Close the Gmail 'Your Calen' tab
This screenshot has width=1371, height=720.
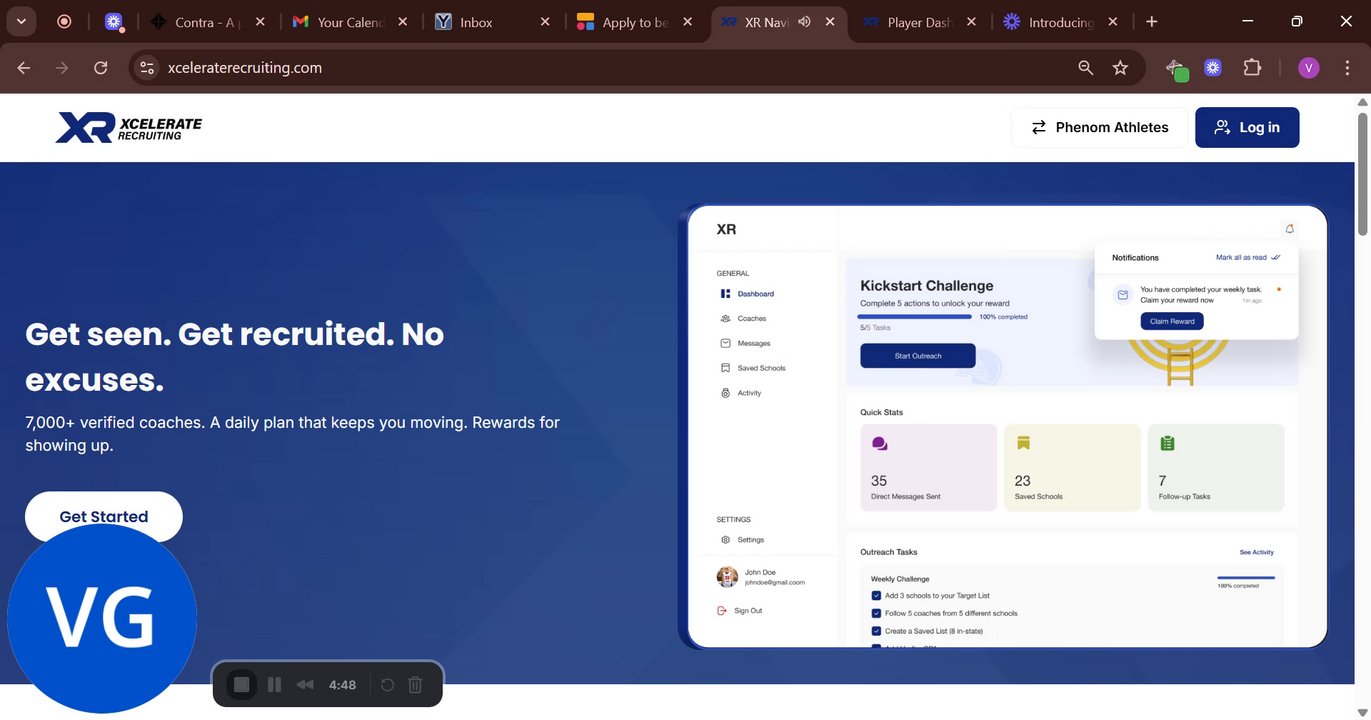(x=403, y=21)
